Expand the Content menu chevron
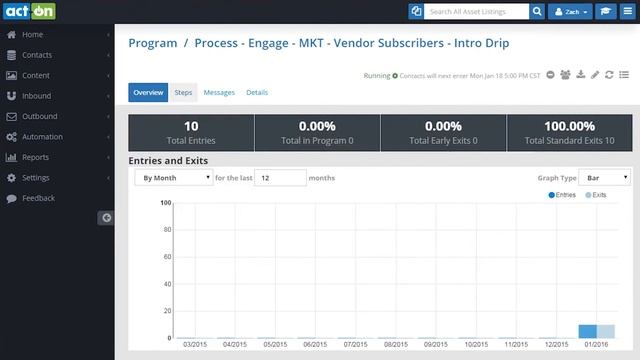 (108, 76)
